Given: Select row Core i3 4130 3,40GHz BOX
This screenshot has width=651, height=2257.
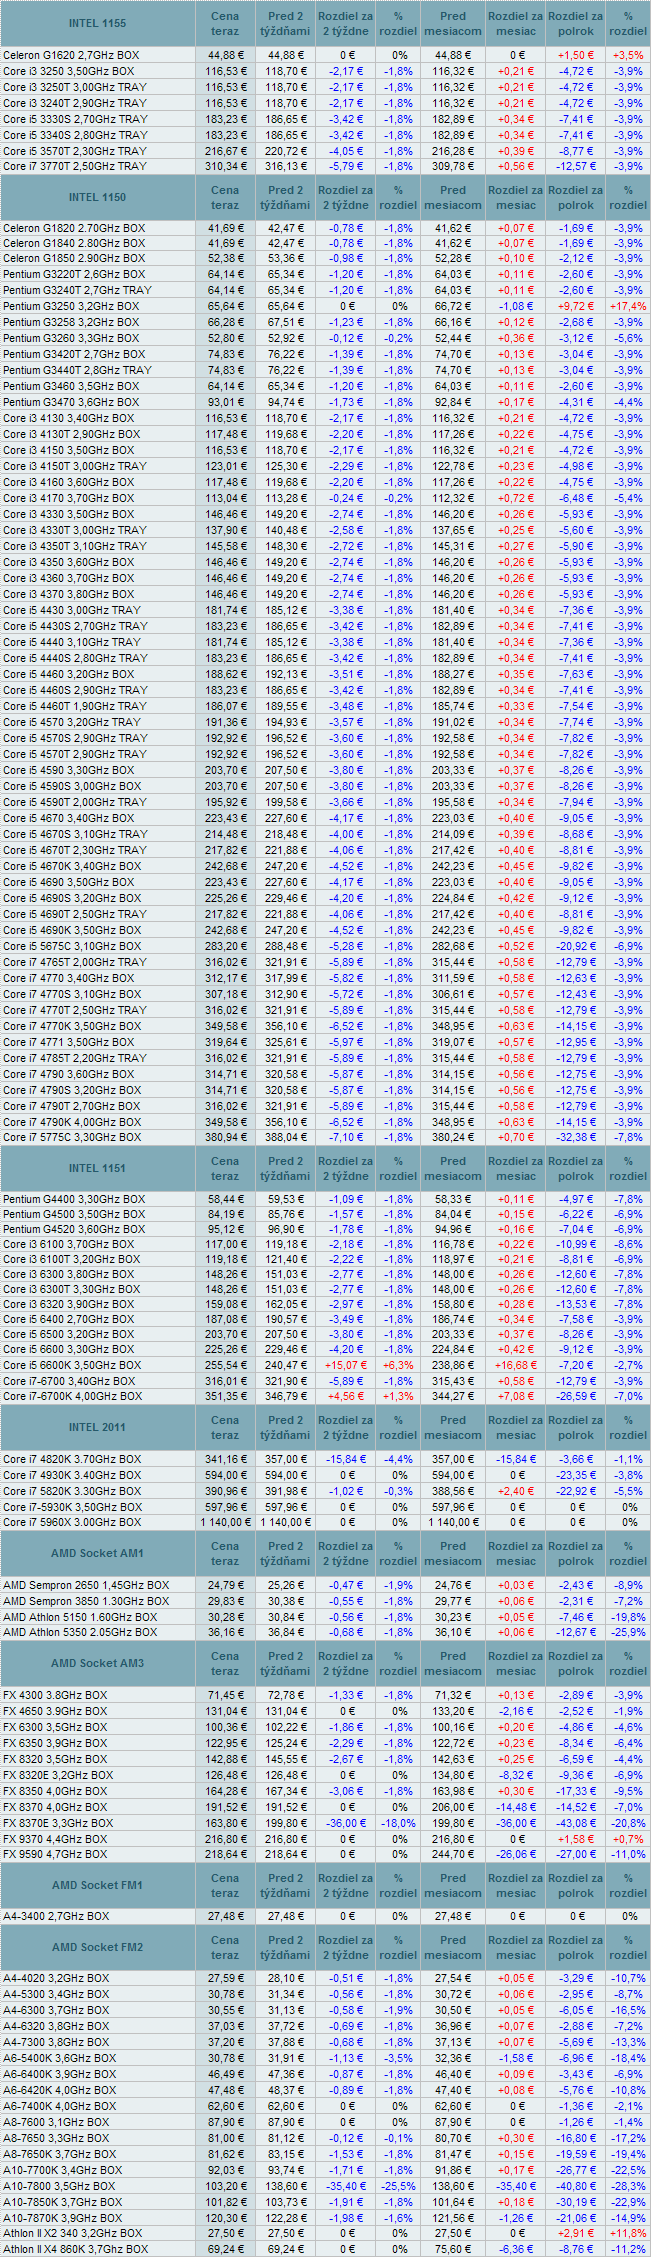Looking at the screenshot, I should (325, 418).
